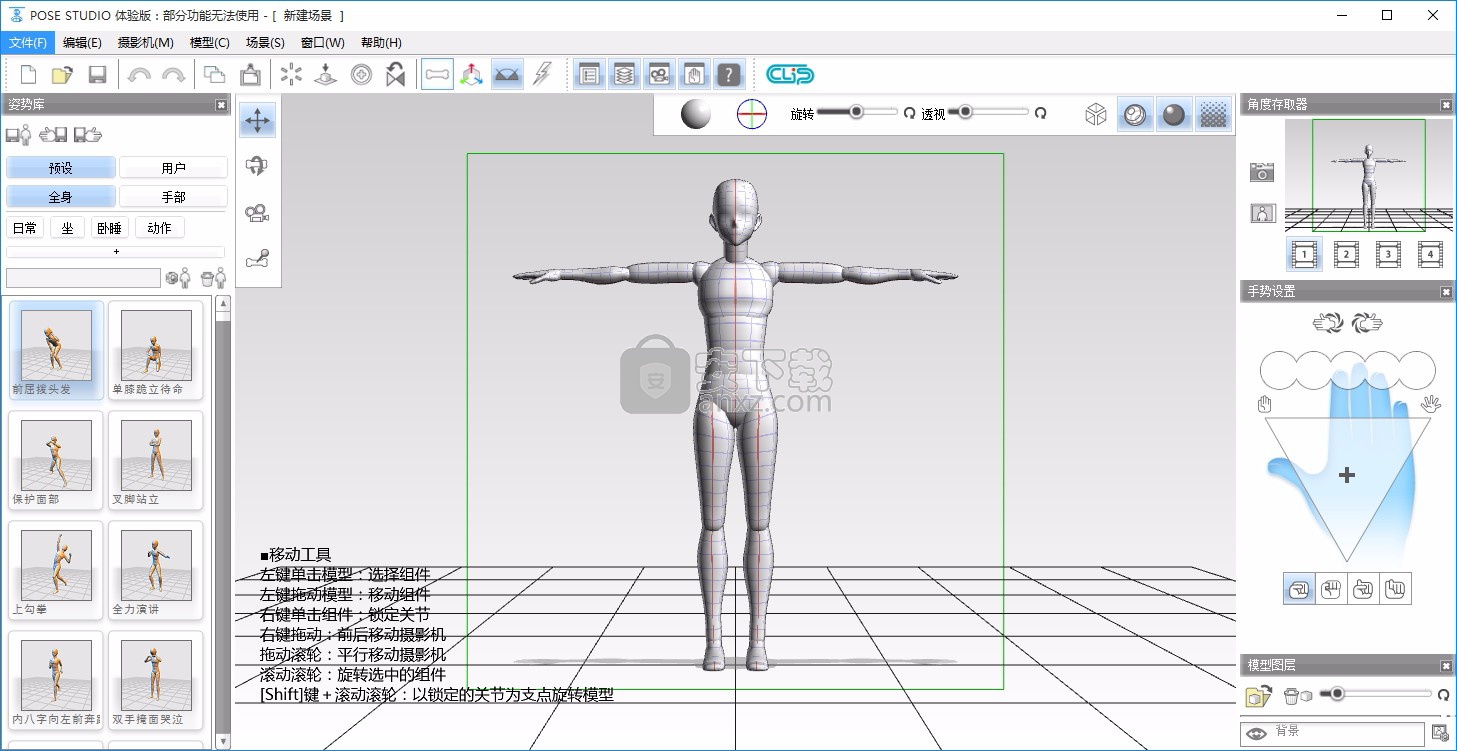
Task: Filter poses by 动作 tag
Action: (x=159, y=228)
